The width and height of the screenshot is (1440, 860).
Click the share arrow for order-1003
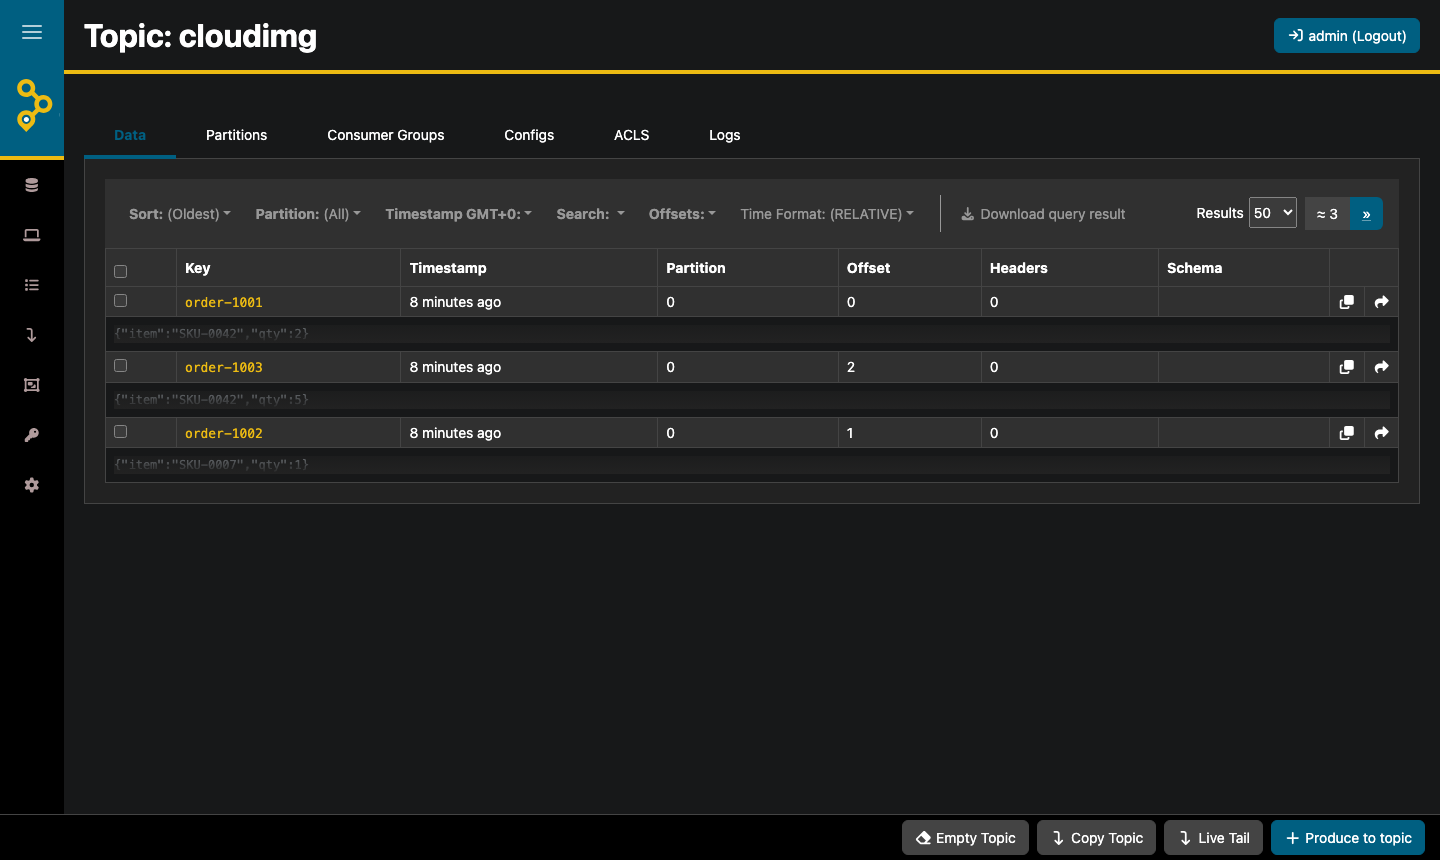point(1382,367)
